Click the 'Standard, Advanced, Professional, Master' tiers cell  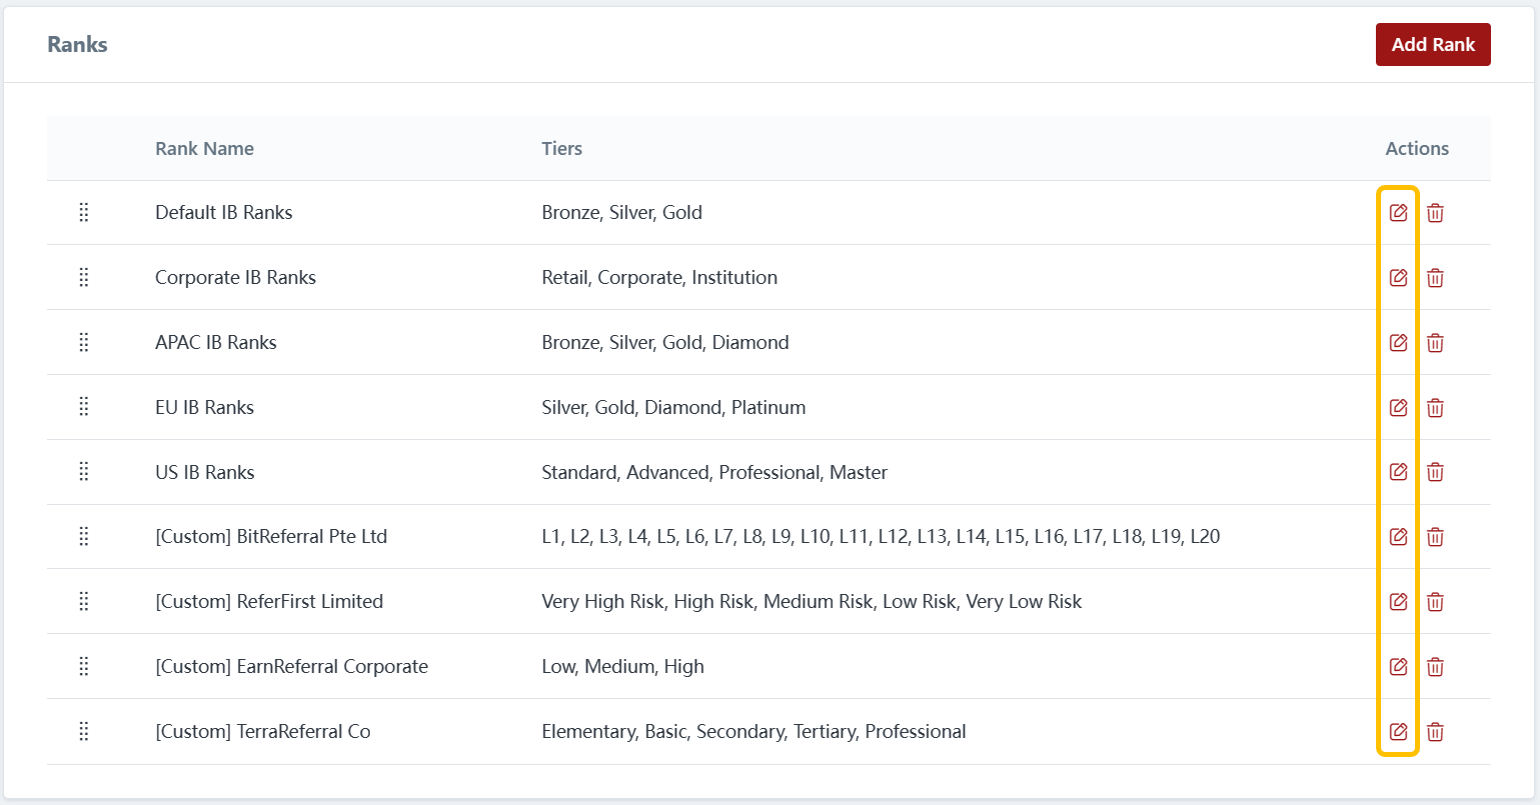(x=715, y=472)
